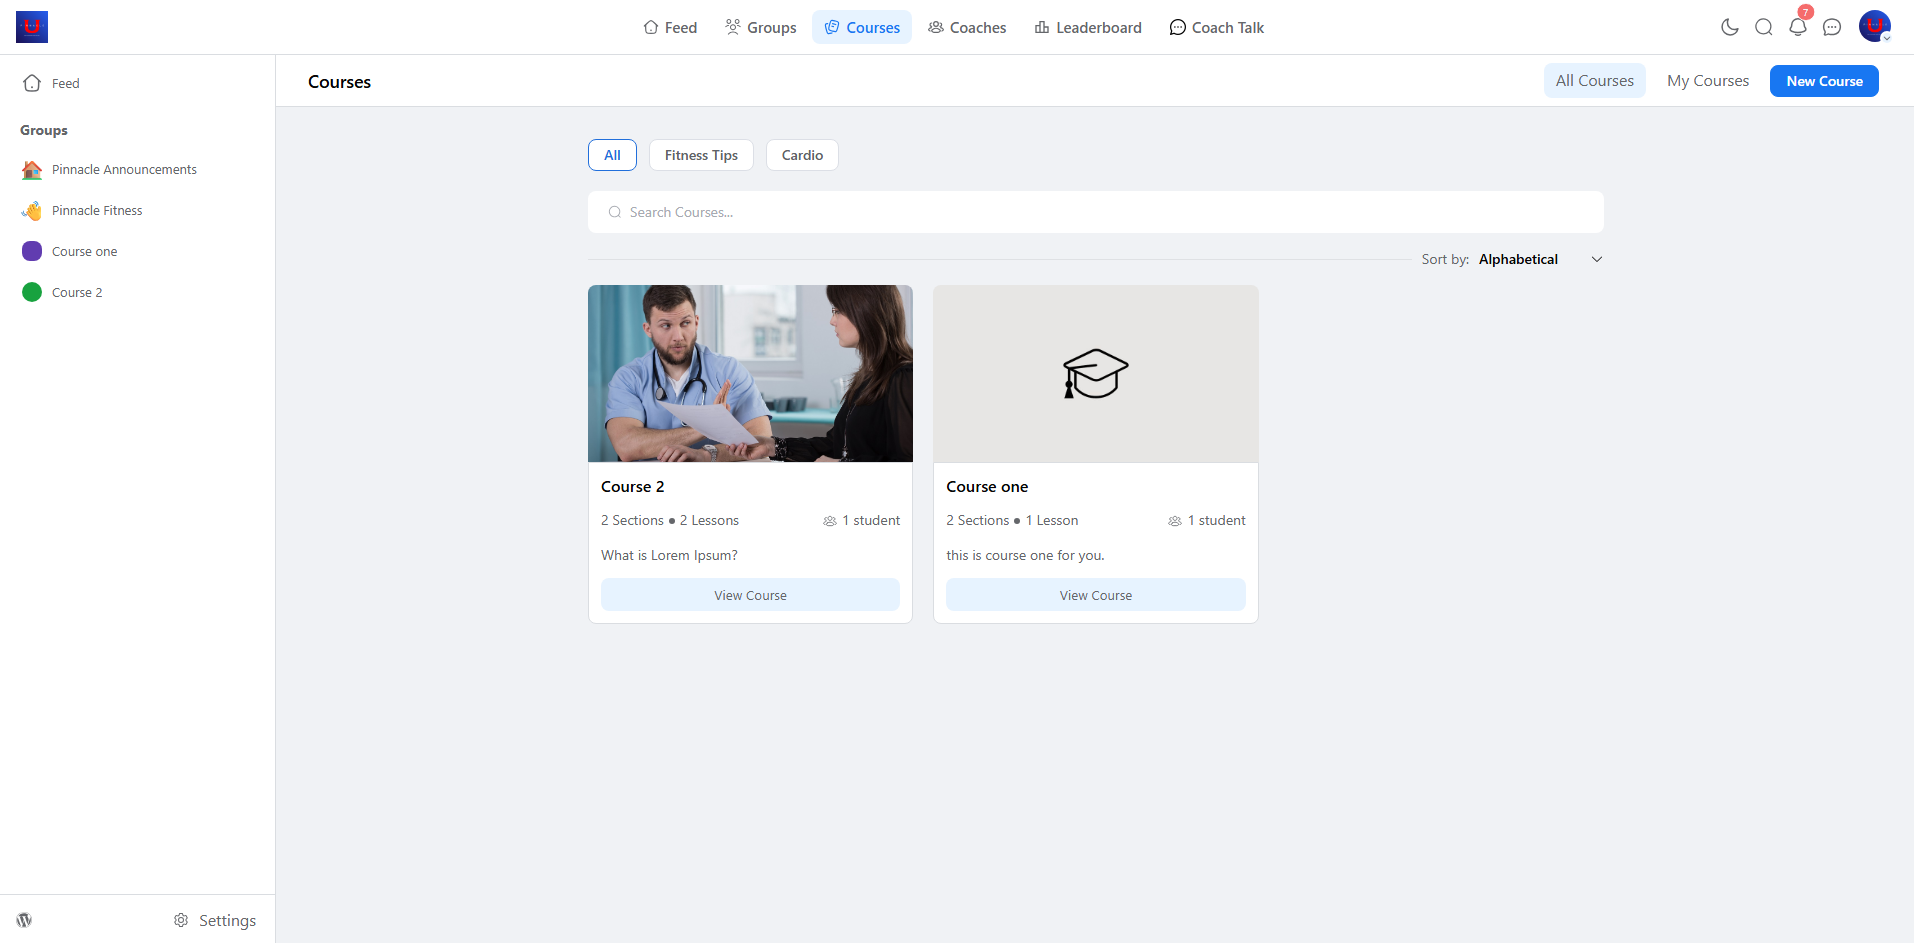Open Settings from the sidebar footer

tap(215, 920)
